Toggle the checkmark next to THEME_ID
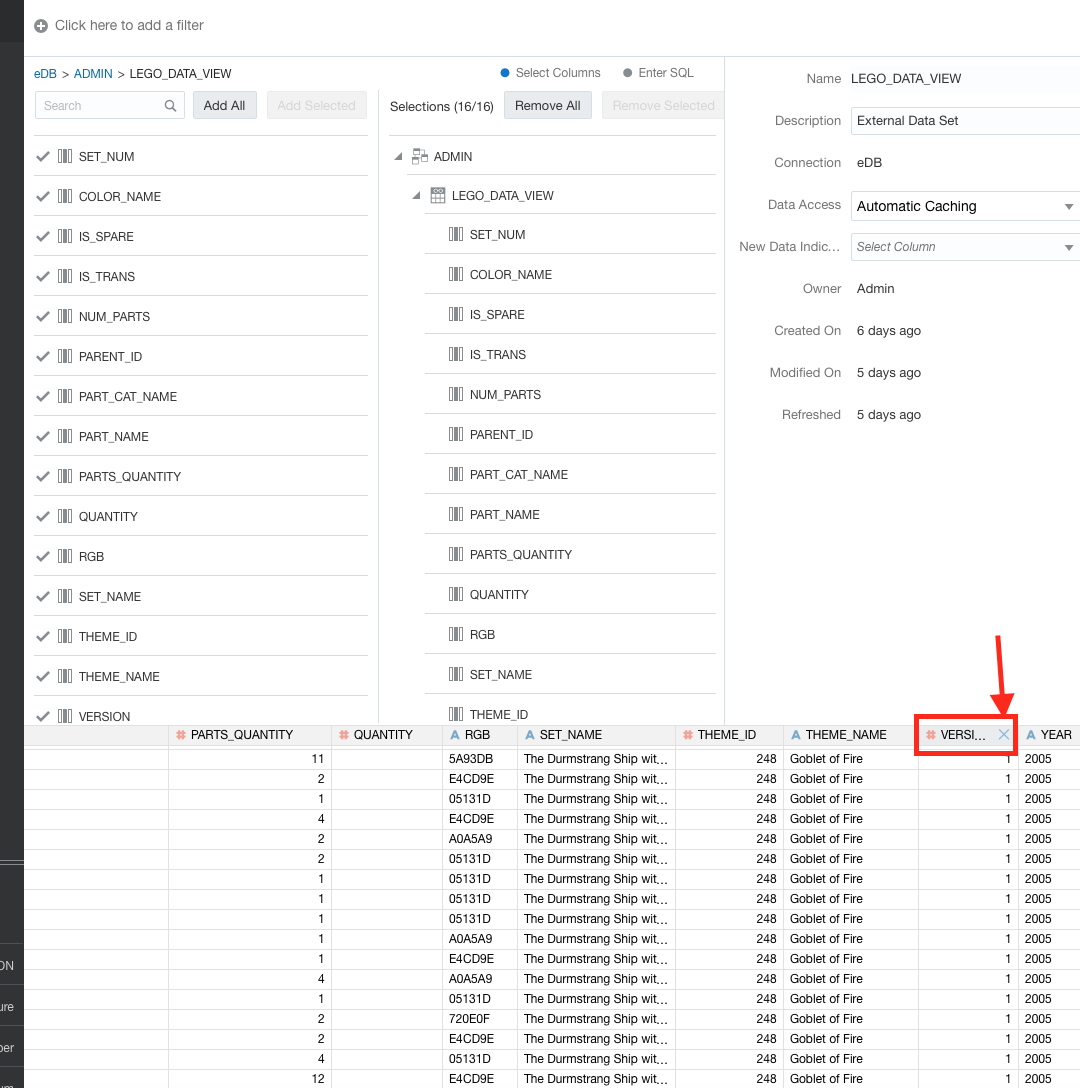 click(x=43, y=636)
